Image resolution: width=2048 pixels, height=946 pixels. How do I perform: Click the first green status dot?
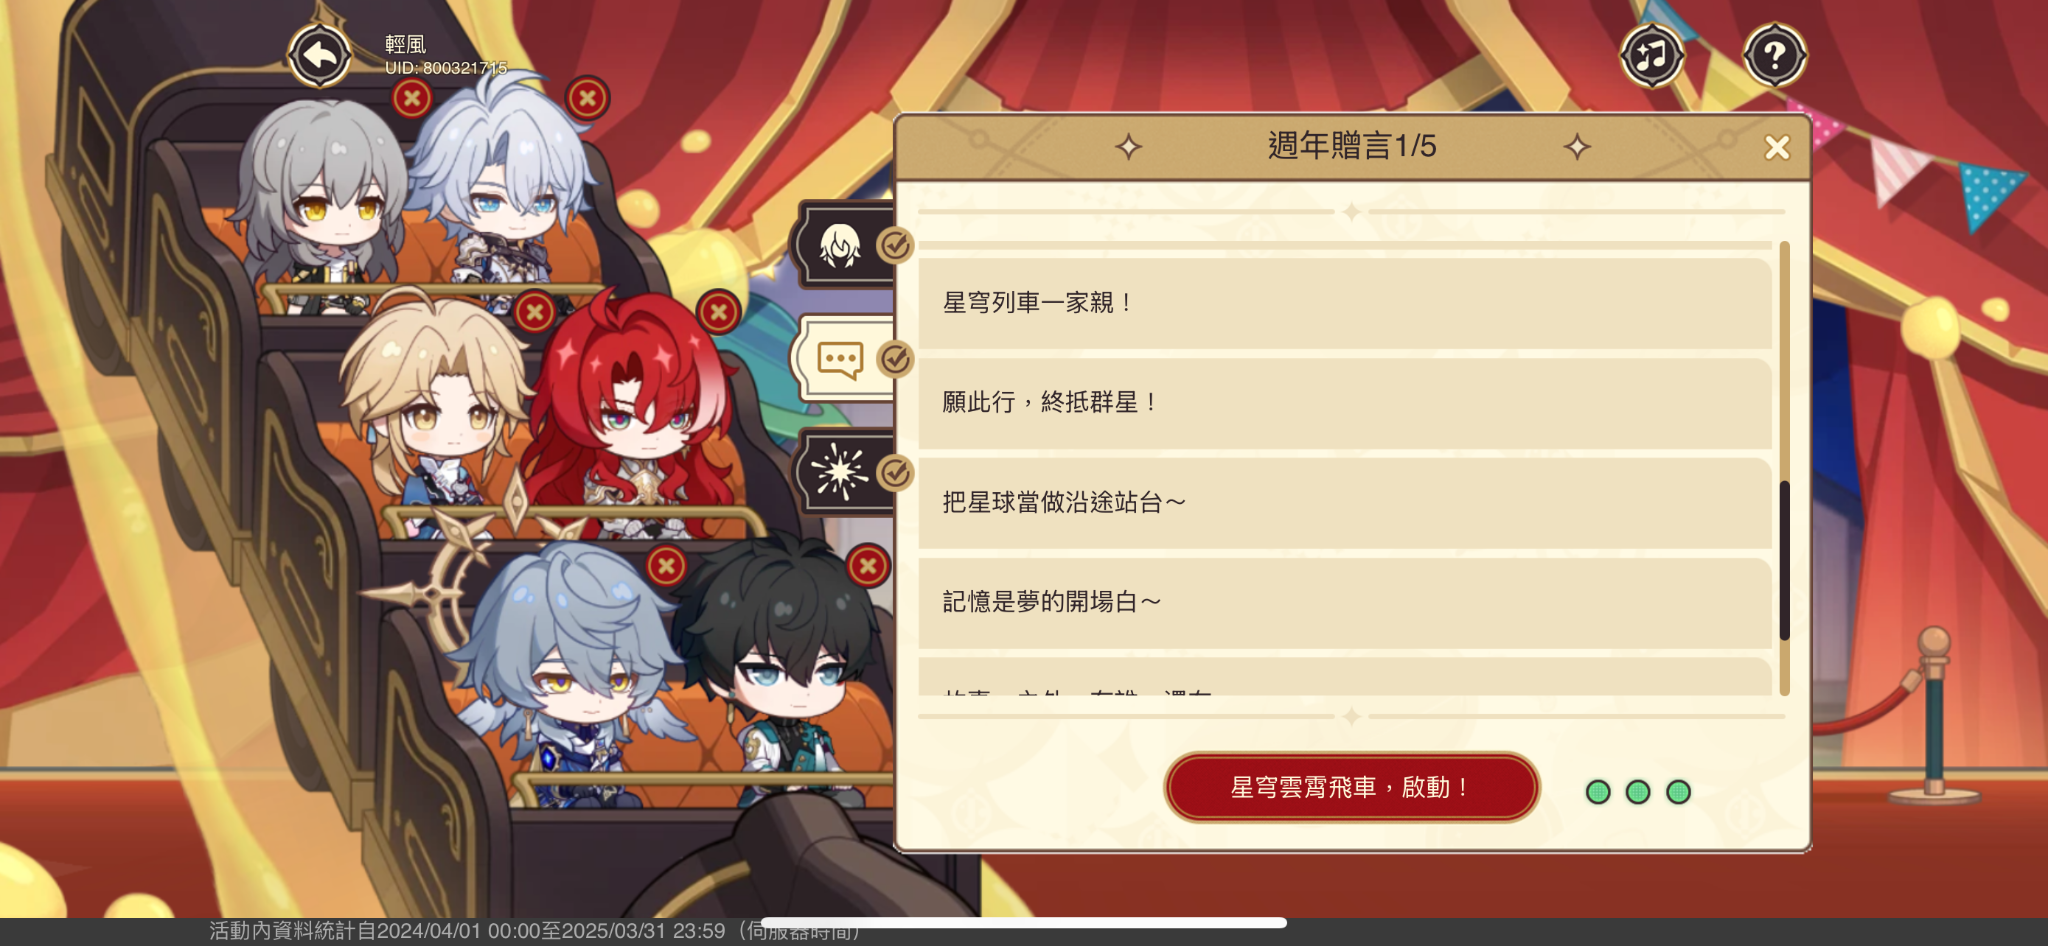1598,792
